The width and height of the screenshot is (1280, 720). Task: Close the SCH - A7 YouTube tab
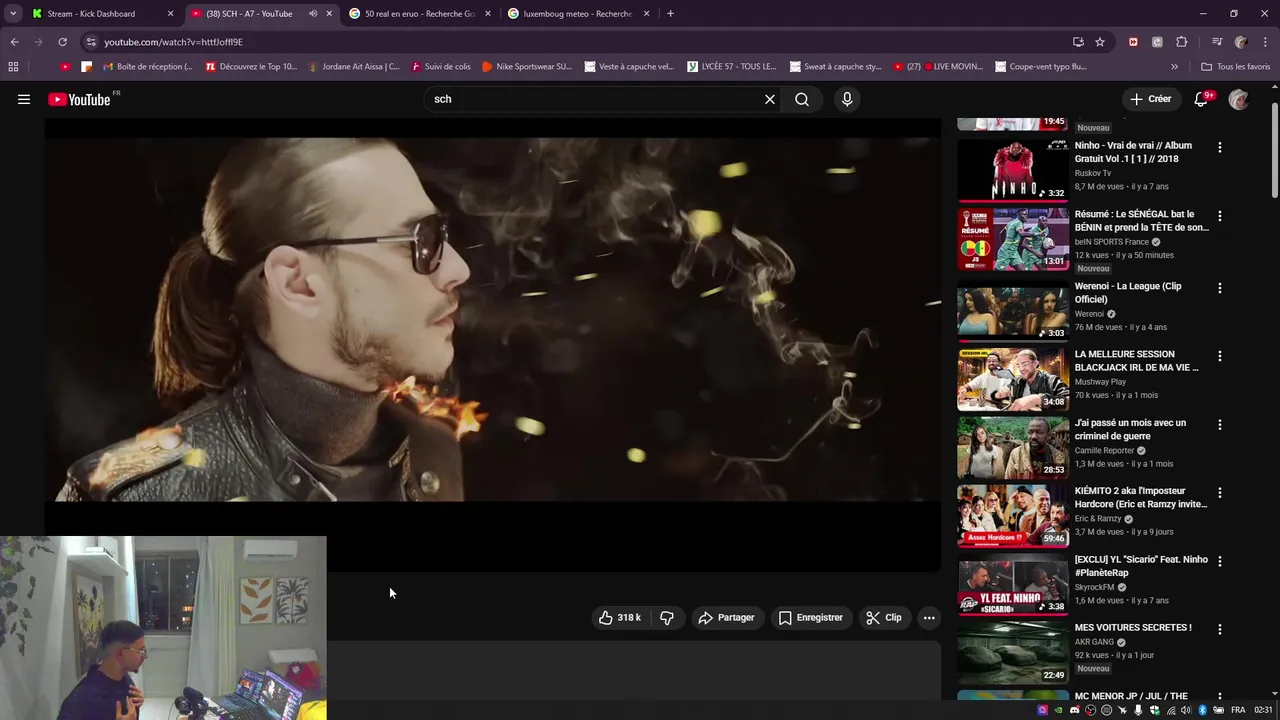329,14
